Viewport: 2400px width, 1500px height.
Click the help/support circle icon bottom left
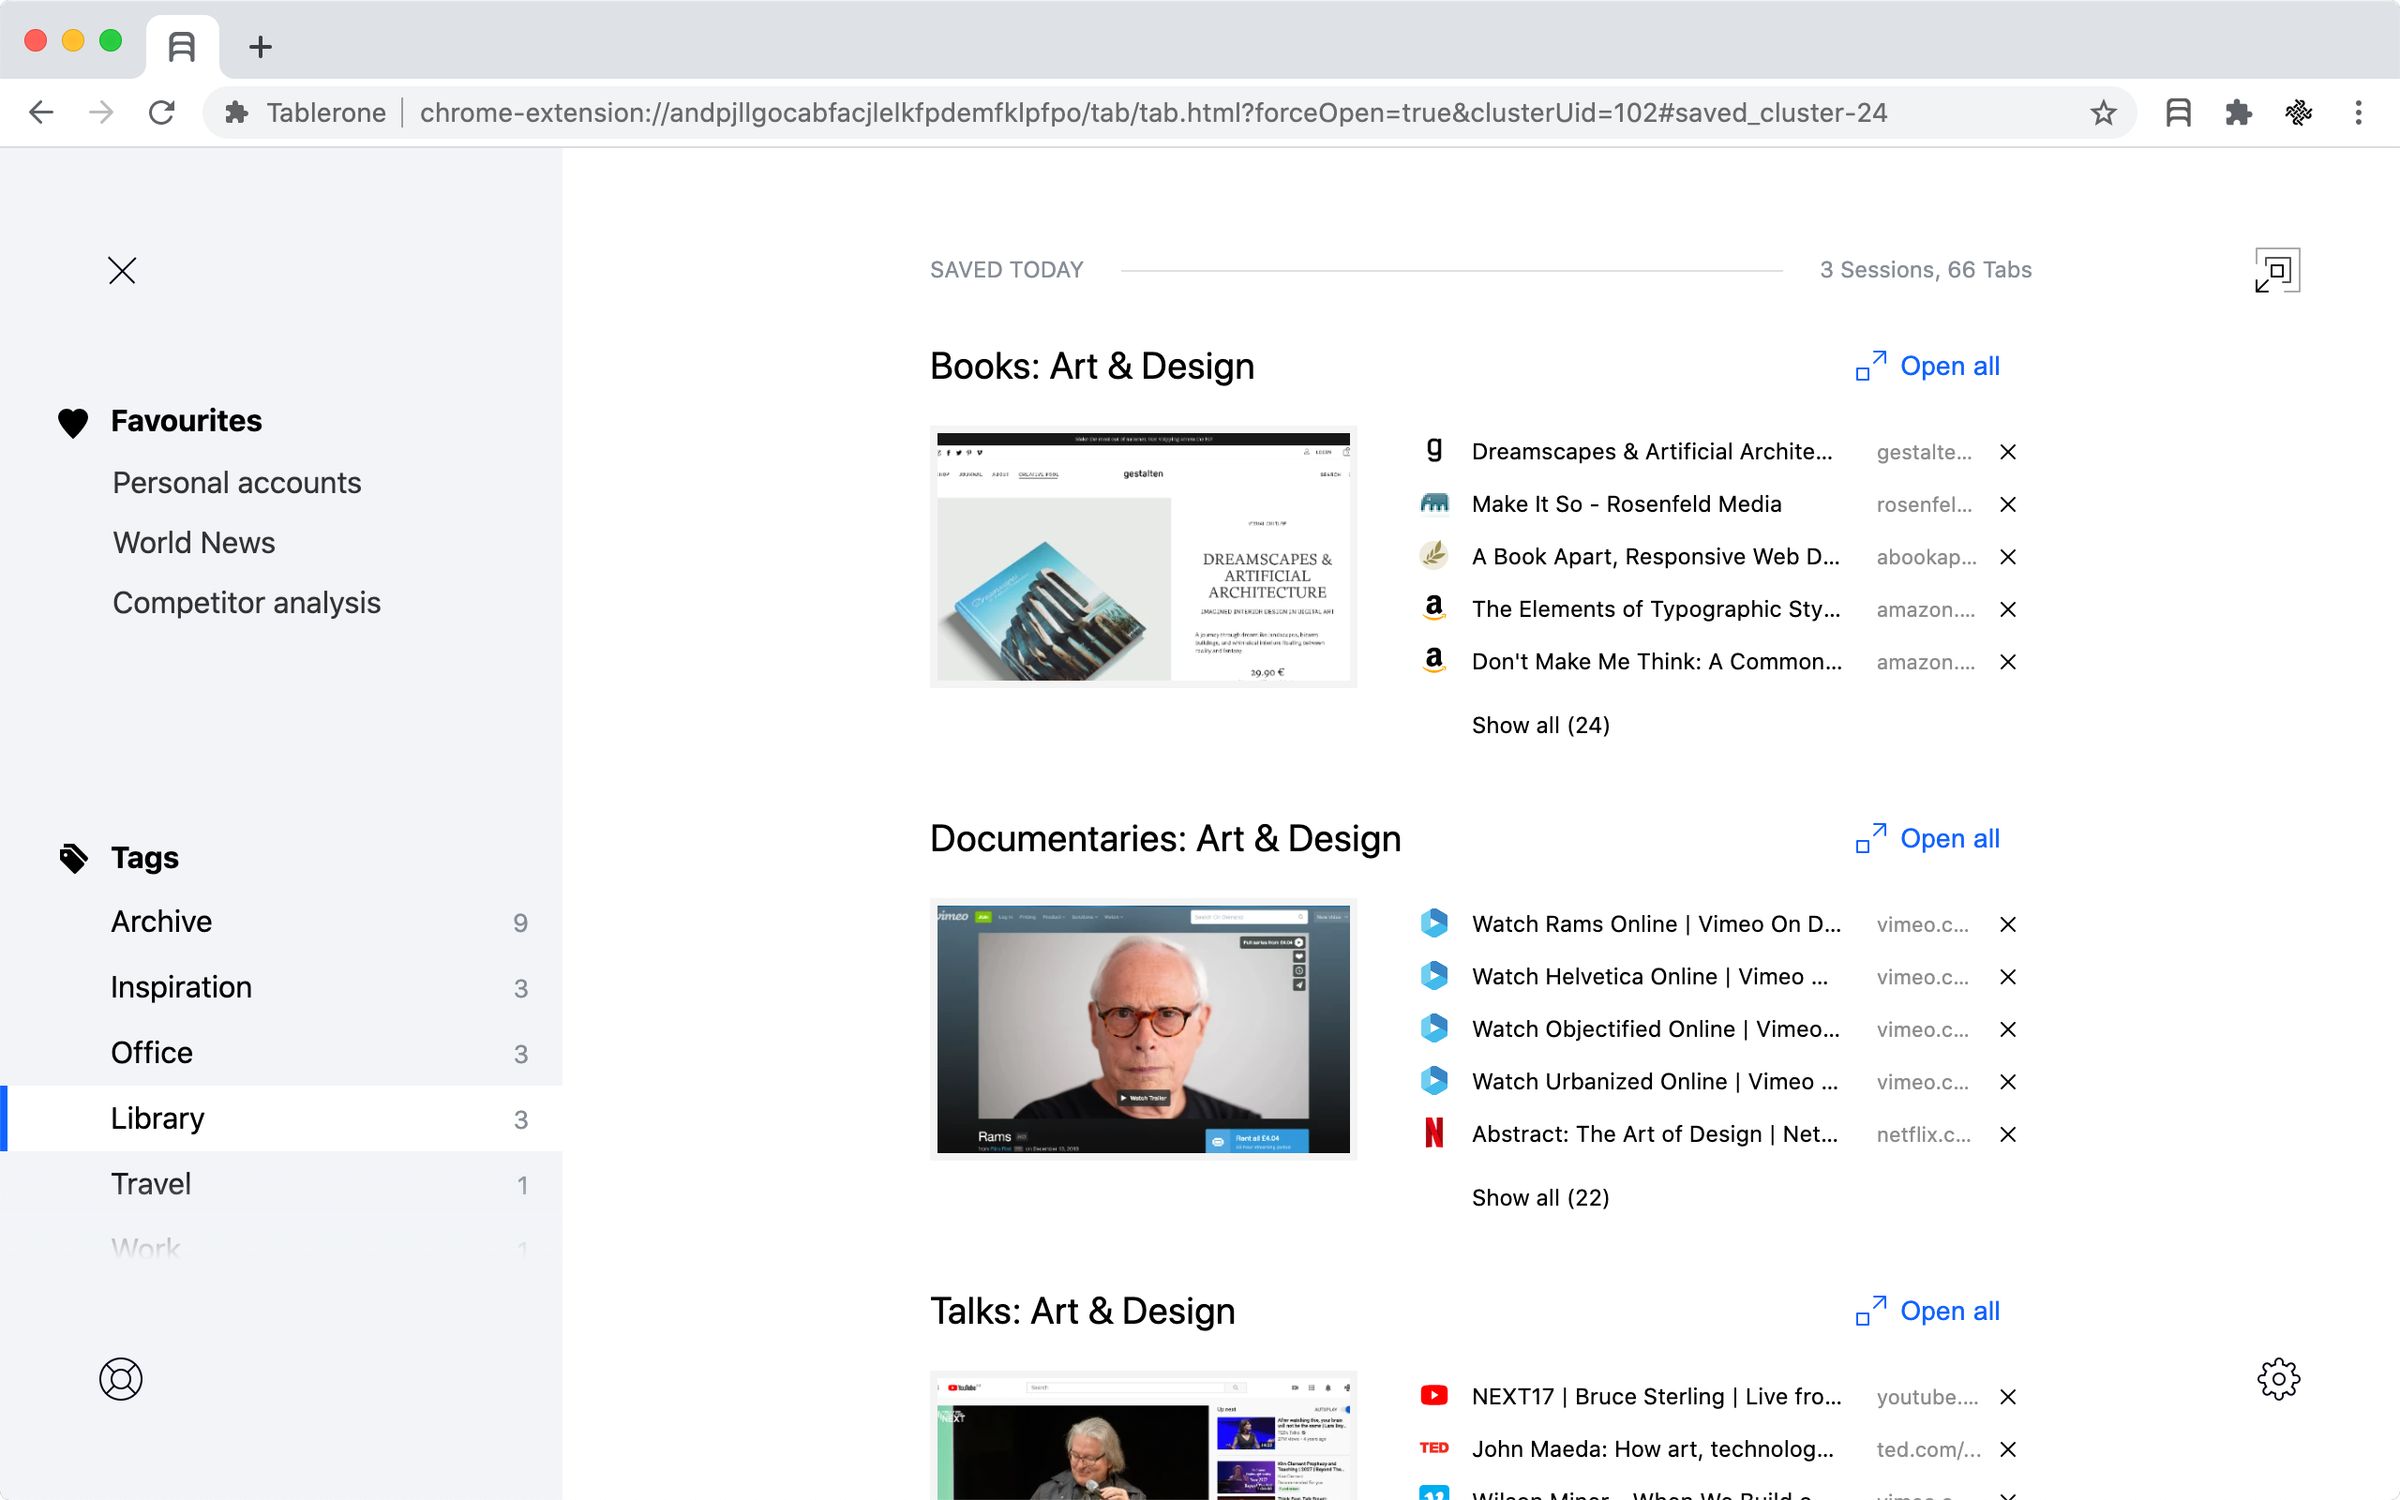point(119,1377)
